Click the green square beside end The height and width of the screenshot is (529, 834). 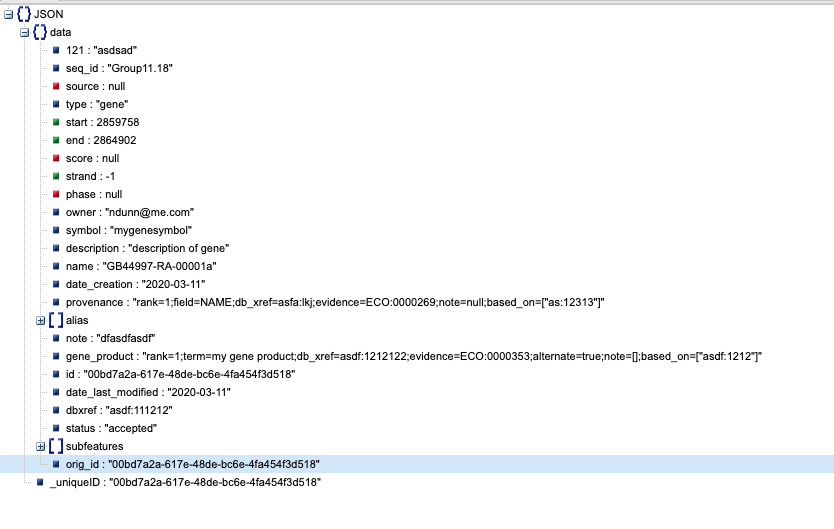(x=56, y=140)
